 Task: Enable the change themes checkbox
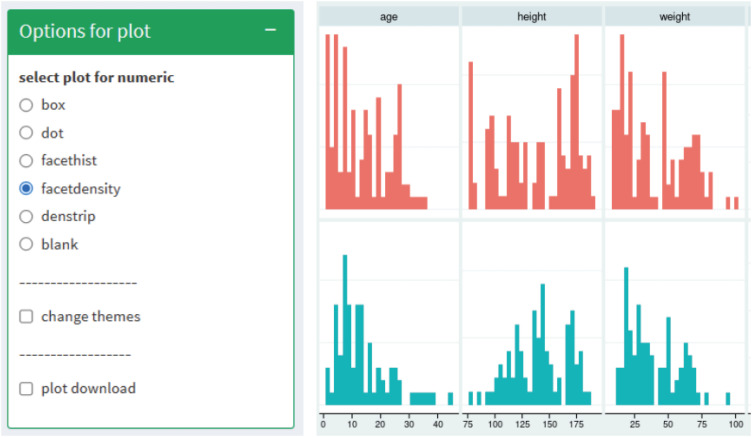point(27,317)
